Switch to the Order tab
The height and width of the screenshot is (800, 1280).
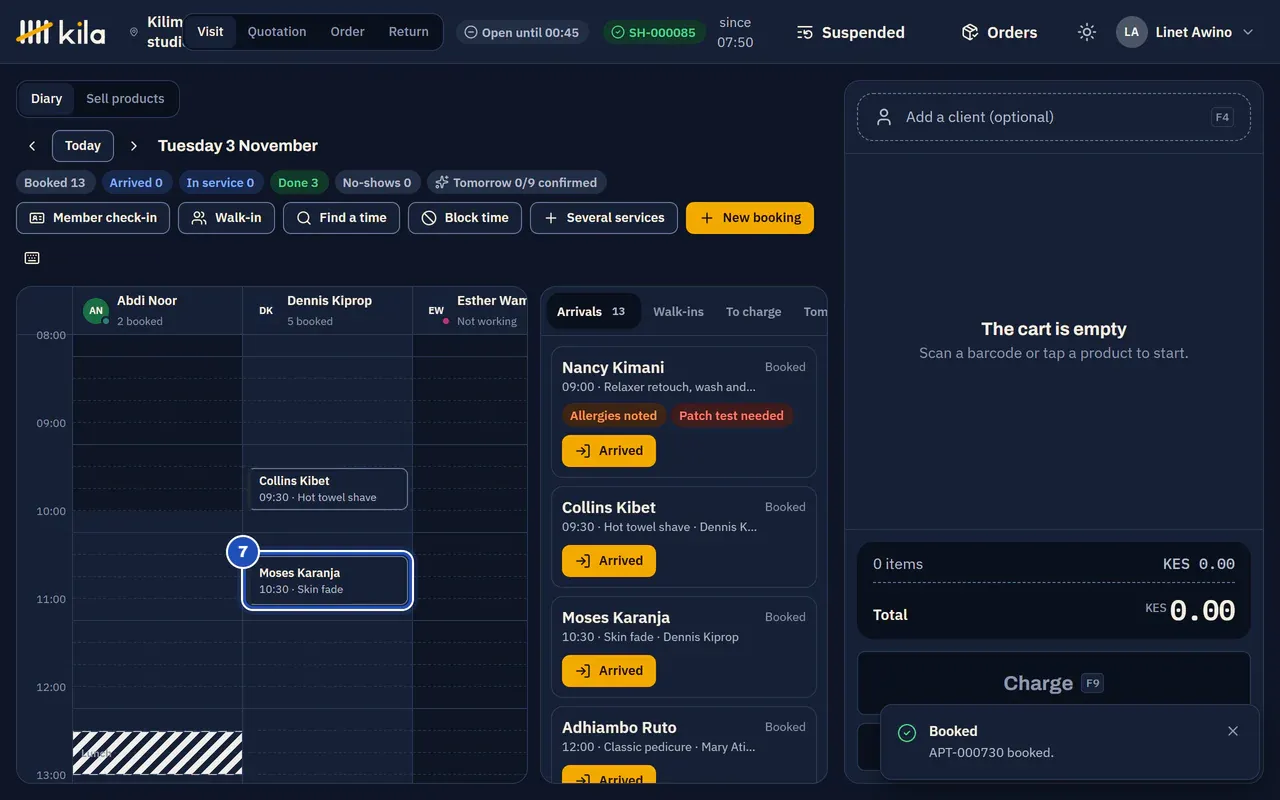[348, 32]
